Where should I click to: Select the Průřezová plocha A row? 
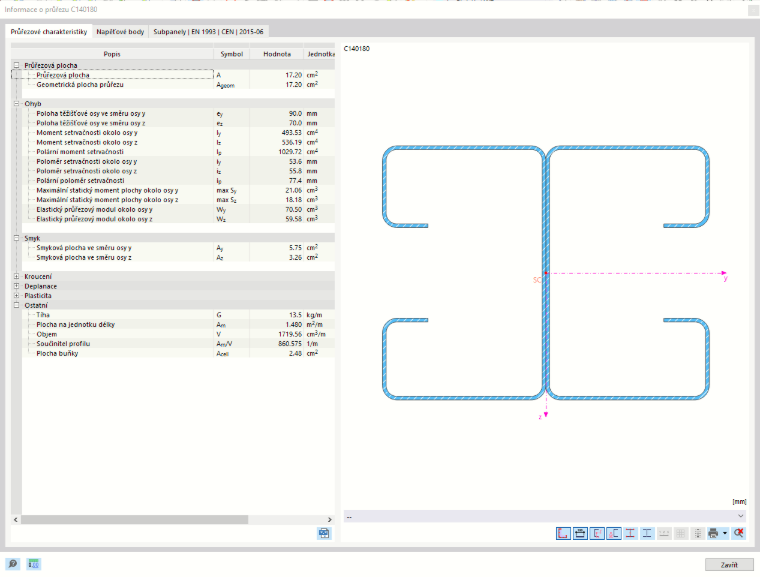point(173,75)
